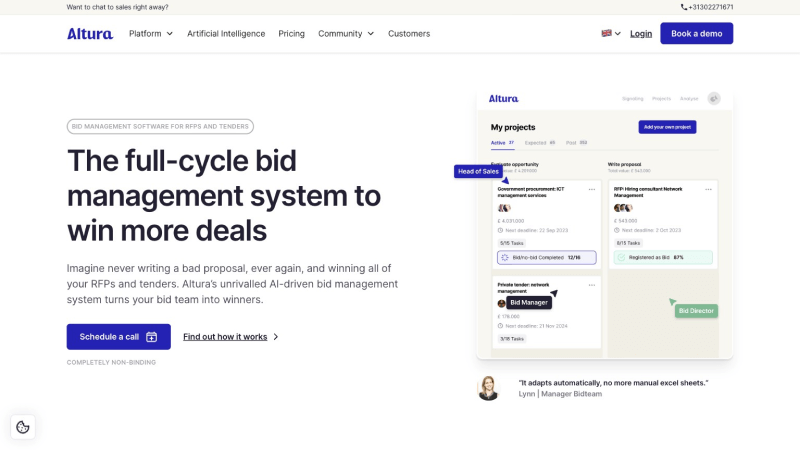Go to the Artificial Intelligence page
The image size is (800, 450).
[x=226, y=33]
